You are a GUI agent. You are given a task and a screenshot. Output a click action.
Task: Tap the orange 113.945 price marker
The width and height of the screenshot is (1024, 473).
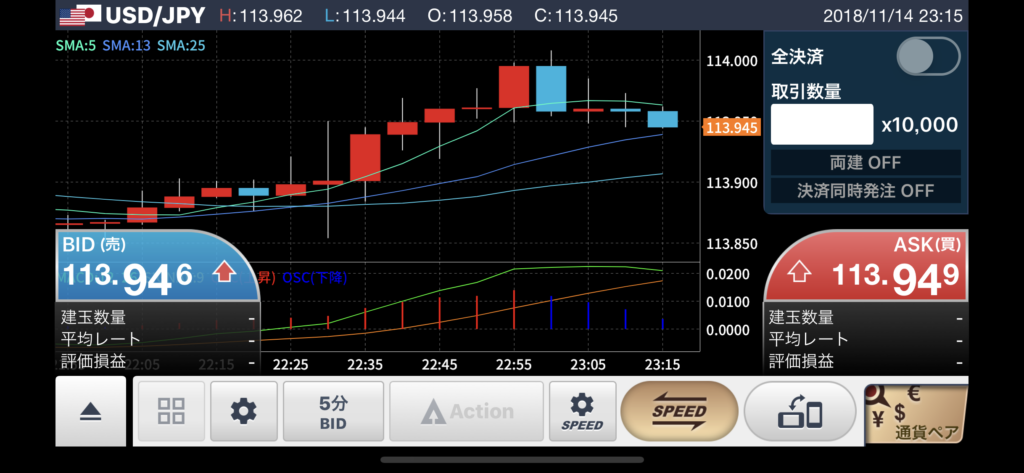click(730, 127)
